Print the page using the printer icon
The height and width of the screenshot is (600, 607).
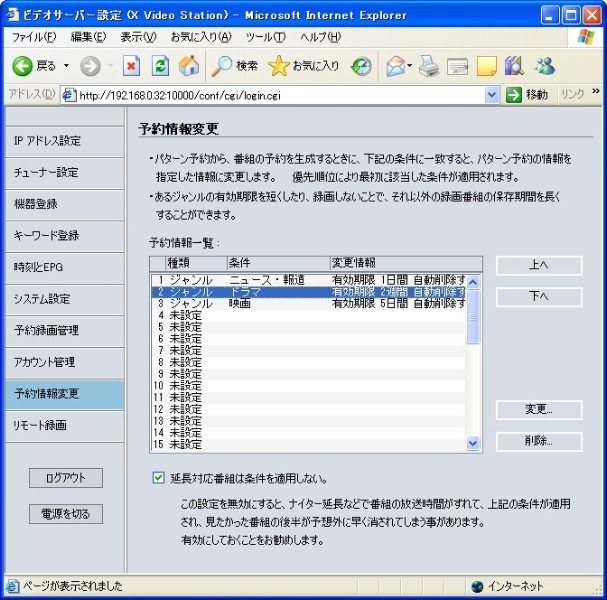(x=429, y=66)
